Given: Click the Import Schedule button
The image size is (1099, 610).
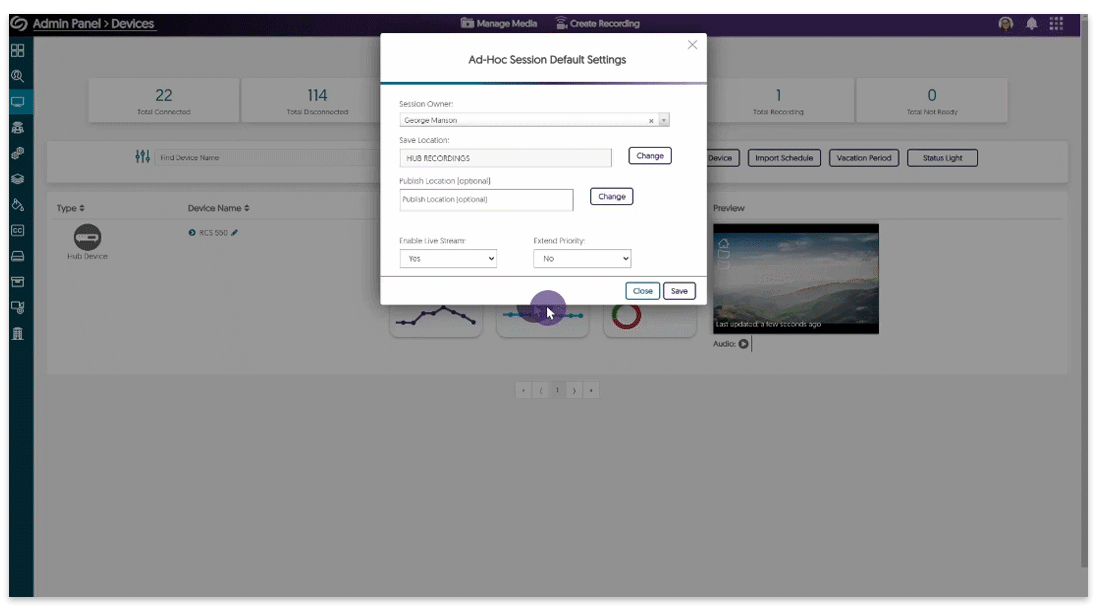Looking at the screenshot, I should click(784, 157).
